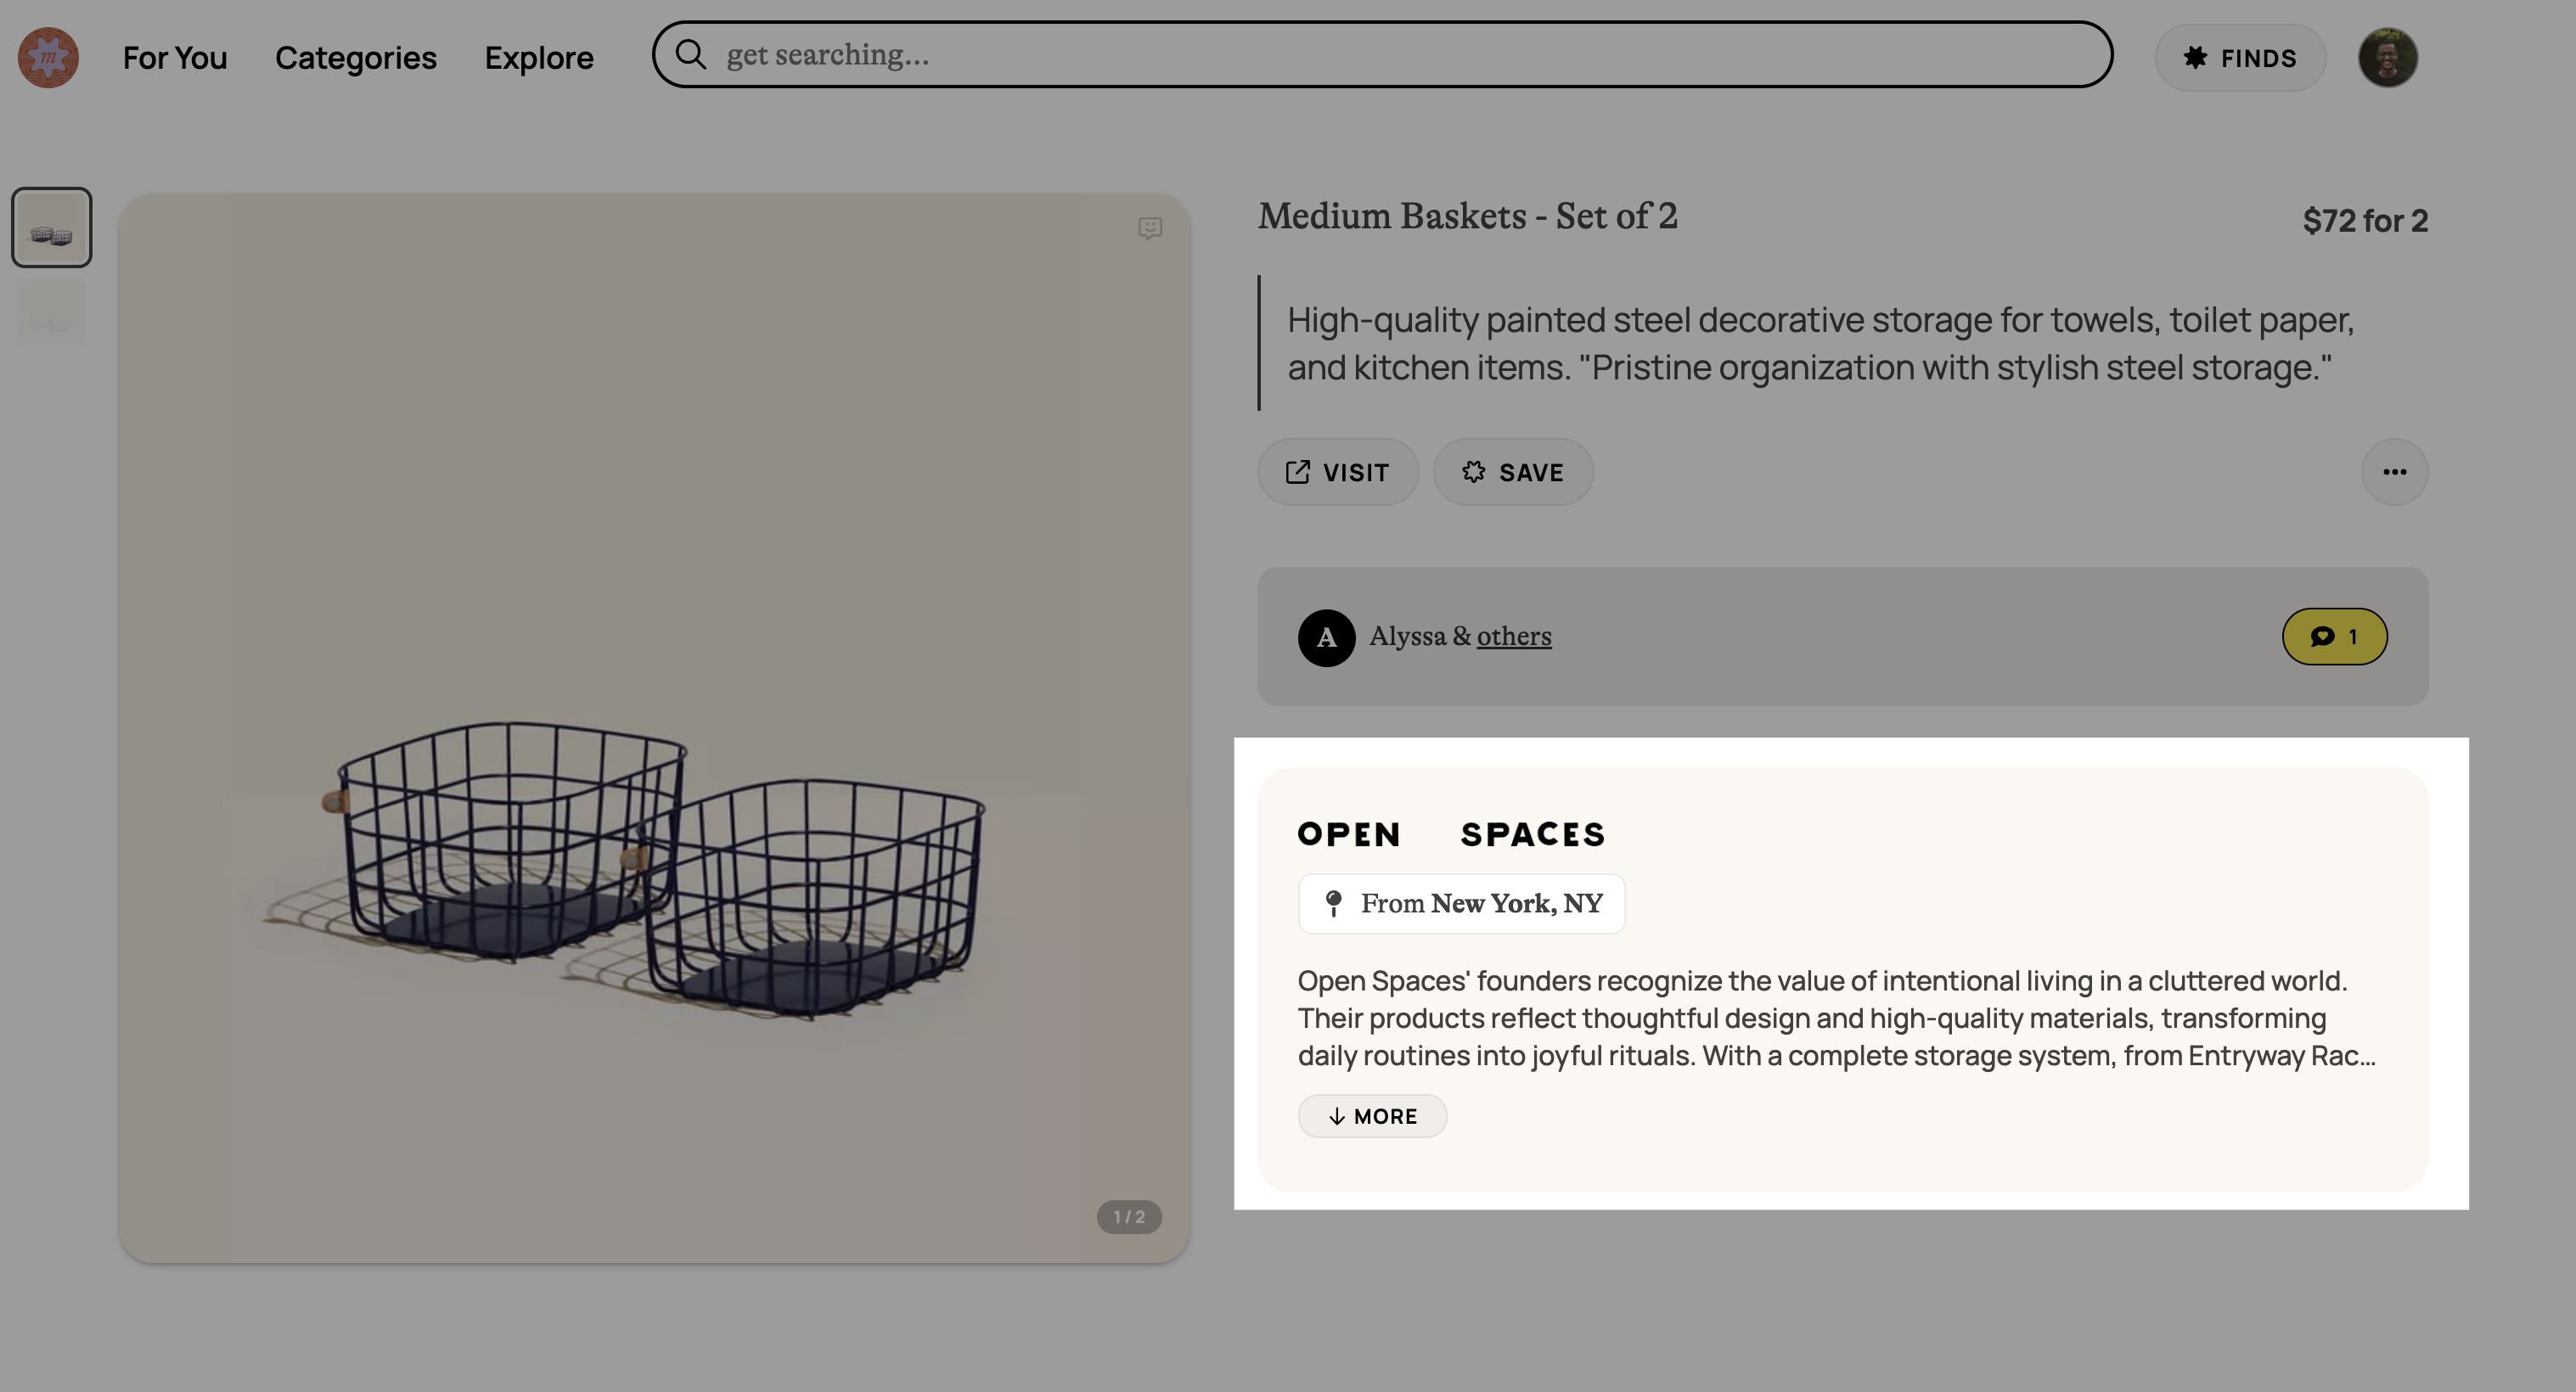Click the VISIT button
The width and height of the screenshot is (2576, 1392).
click(1337, 472)
